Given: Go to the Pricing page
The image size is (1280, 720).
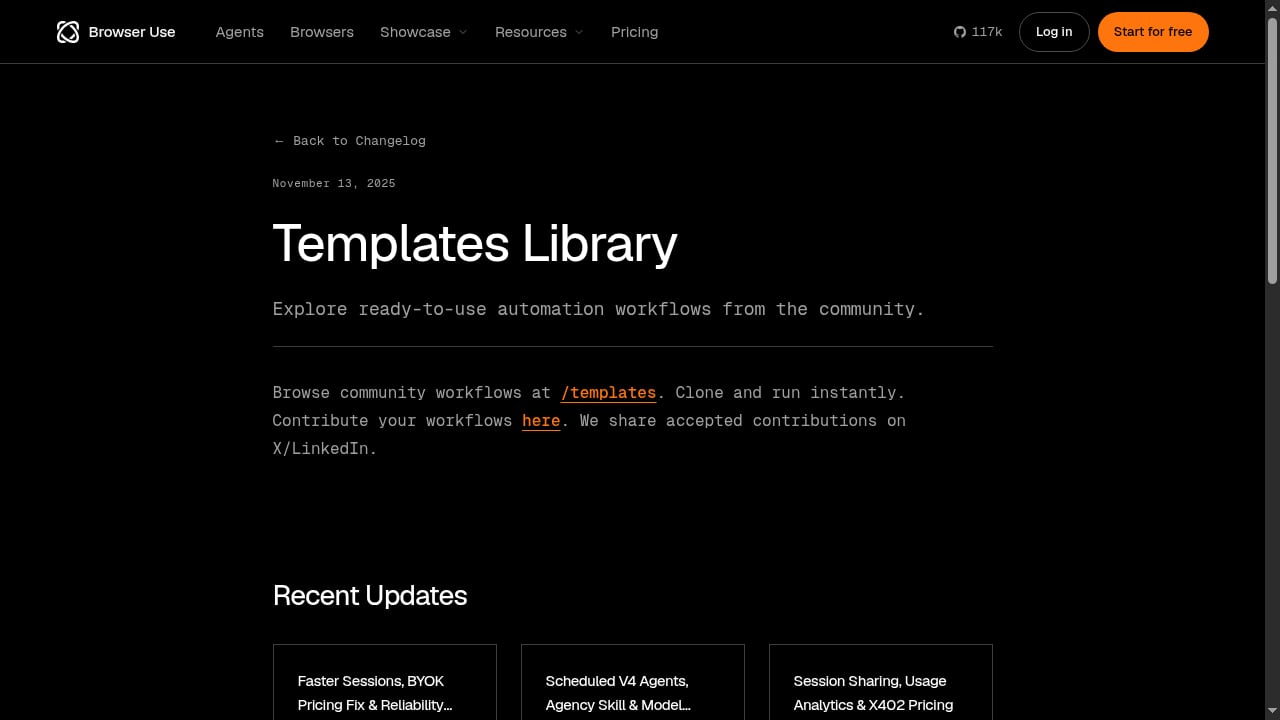Looking at the screenshot, I should (x=635, y=32).
